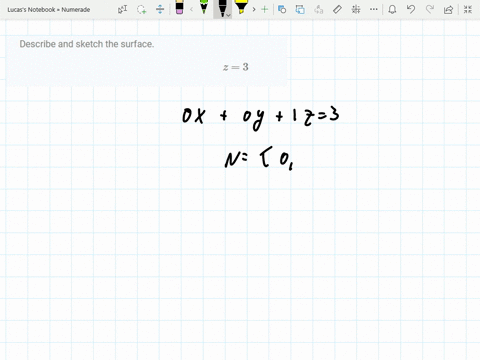Open the Shapes tool
The image size is (480, 360).
282,9
